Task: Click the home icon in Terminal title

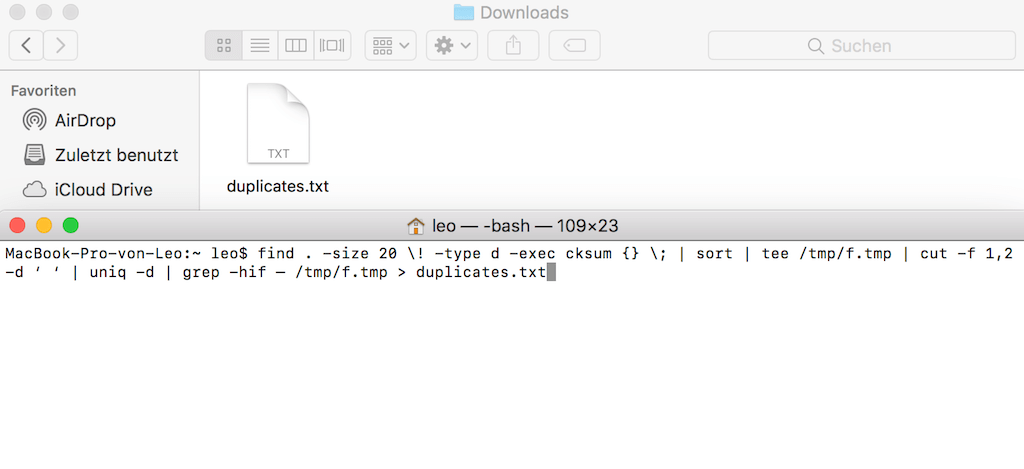Action: click(415, 227)
